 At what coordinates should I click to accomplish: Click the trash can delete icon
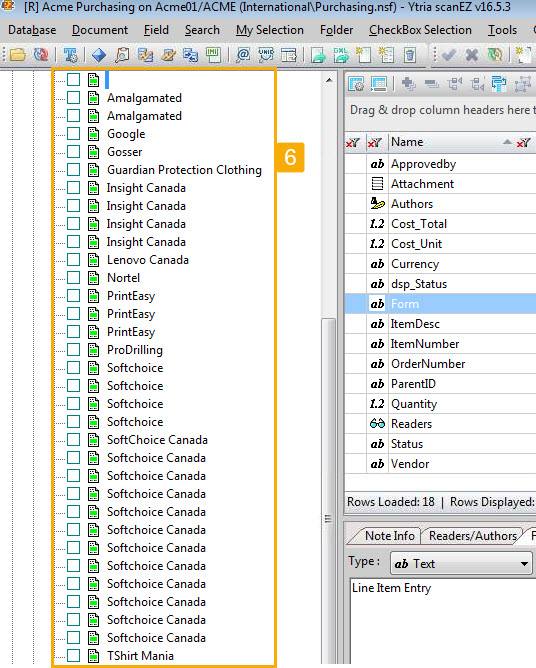tap(409, 55)
